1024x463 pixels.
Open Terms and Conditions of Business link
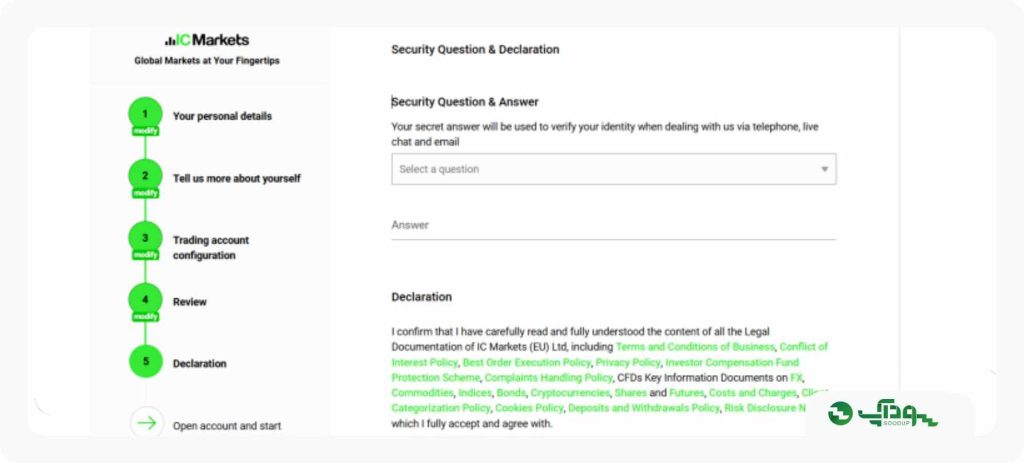click(x=695, y=347)
